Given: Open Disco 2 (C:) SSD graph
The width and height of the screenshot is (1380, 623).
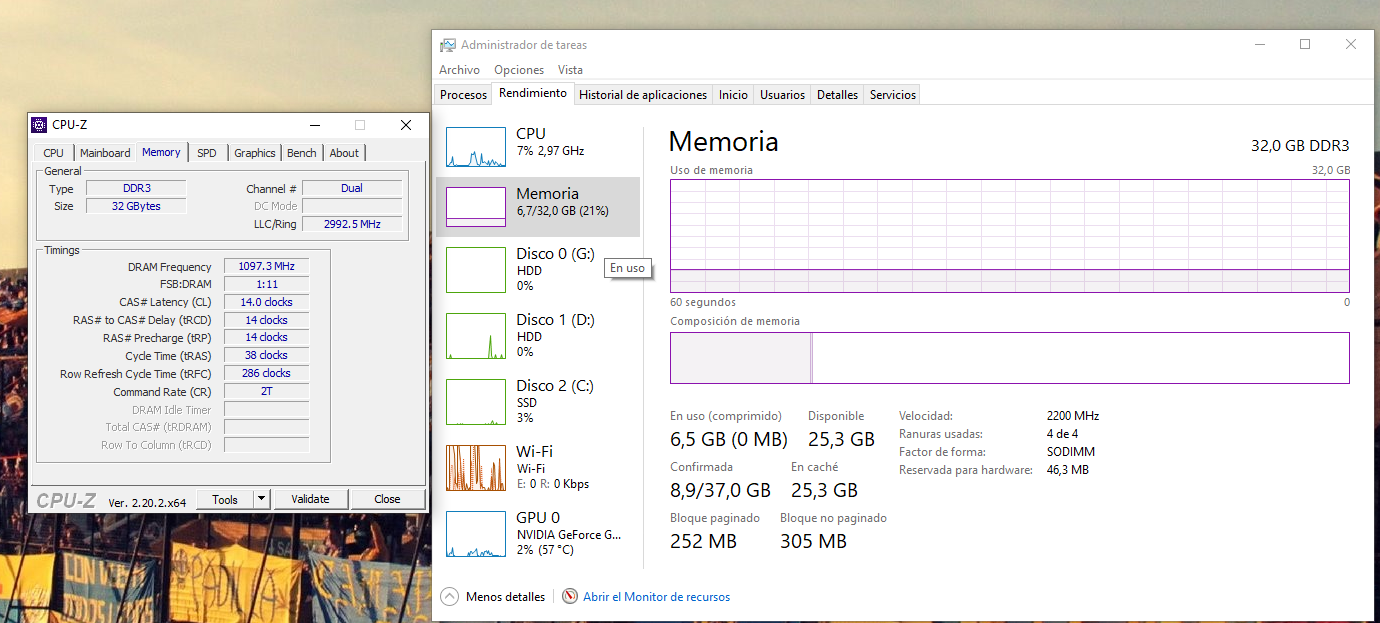Looking at the screenshot, I should 476,402.
